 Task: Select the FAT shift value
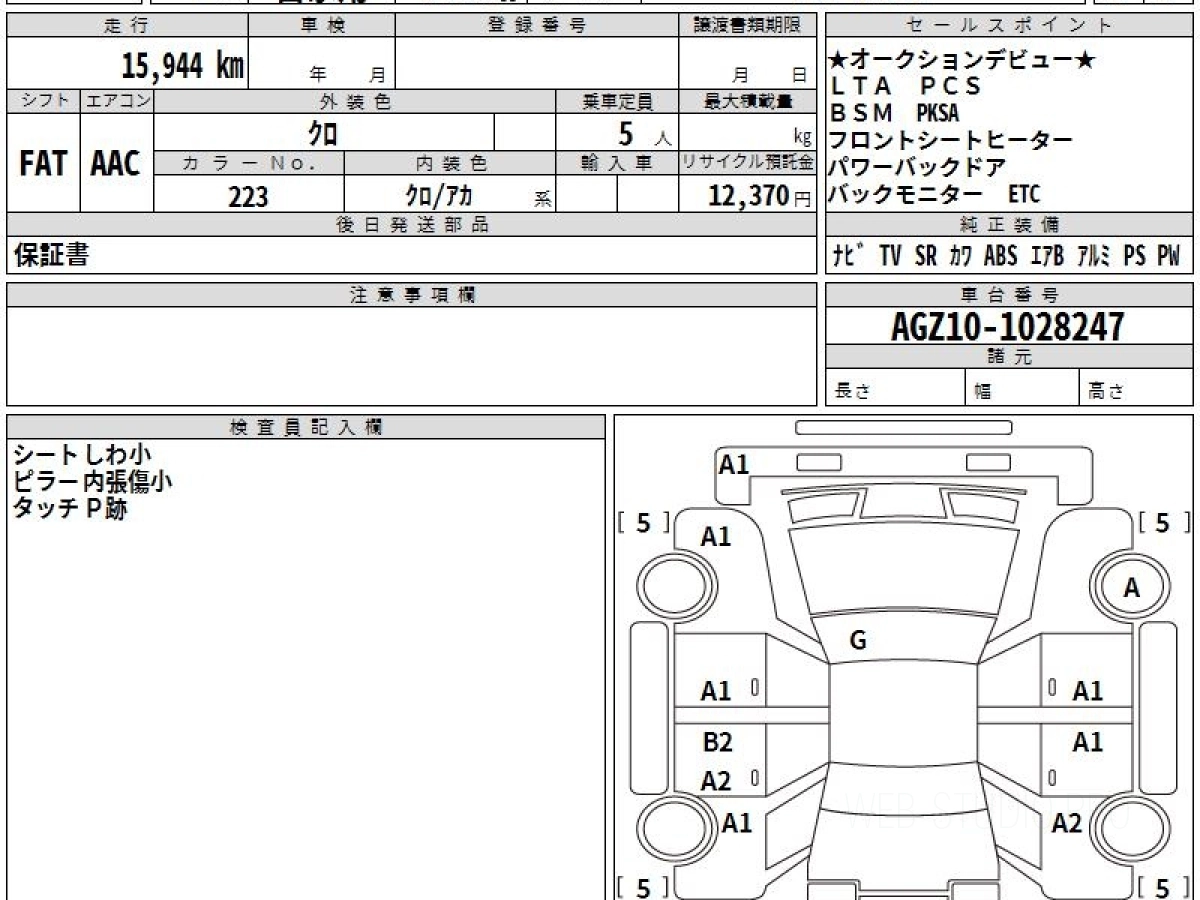tap(43, 164)
